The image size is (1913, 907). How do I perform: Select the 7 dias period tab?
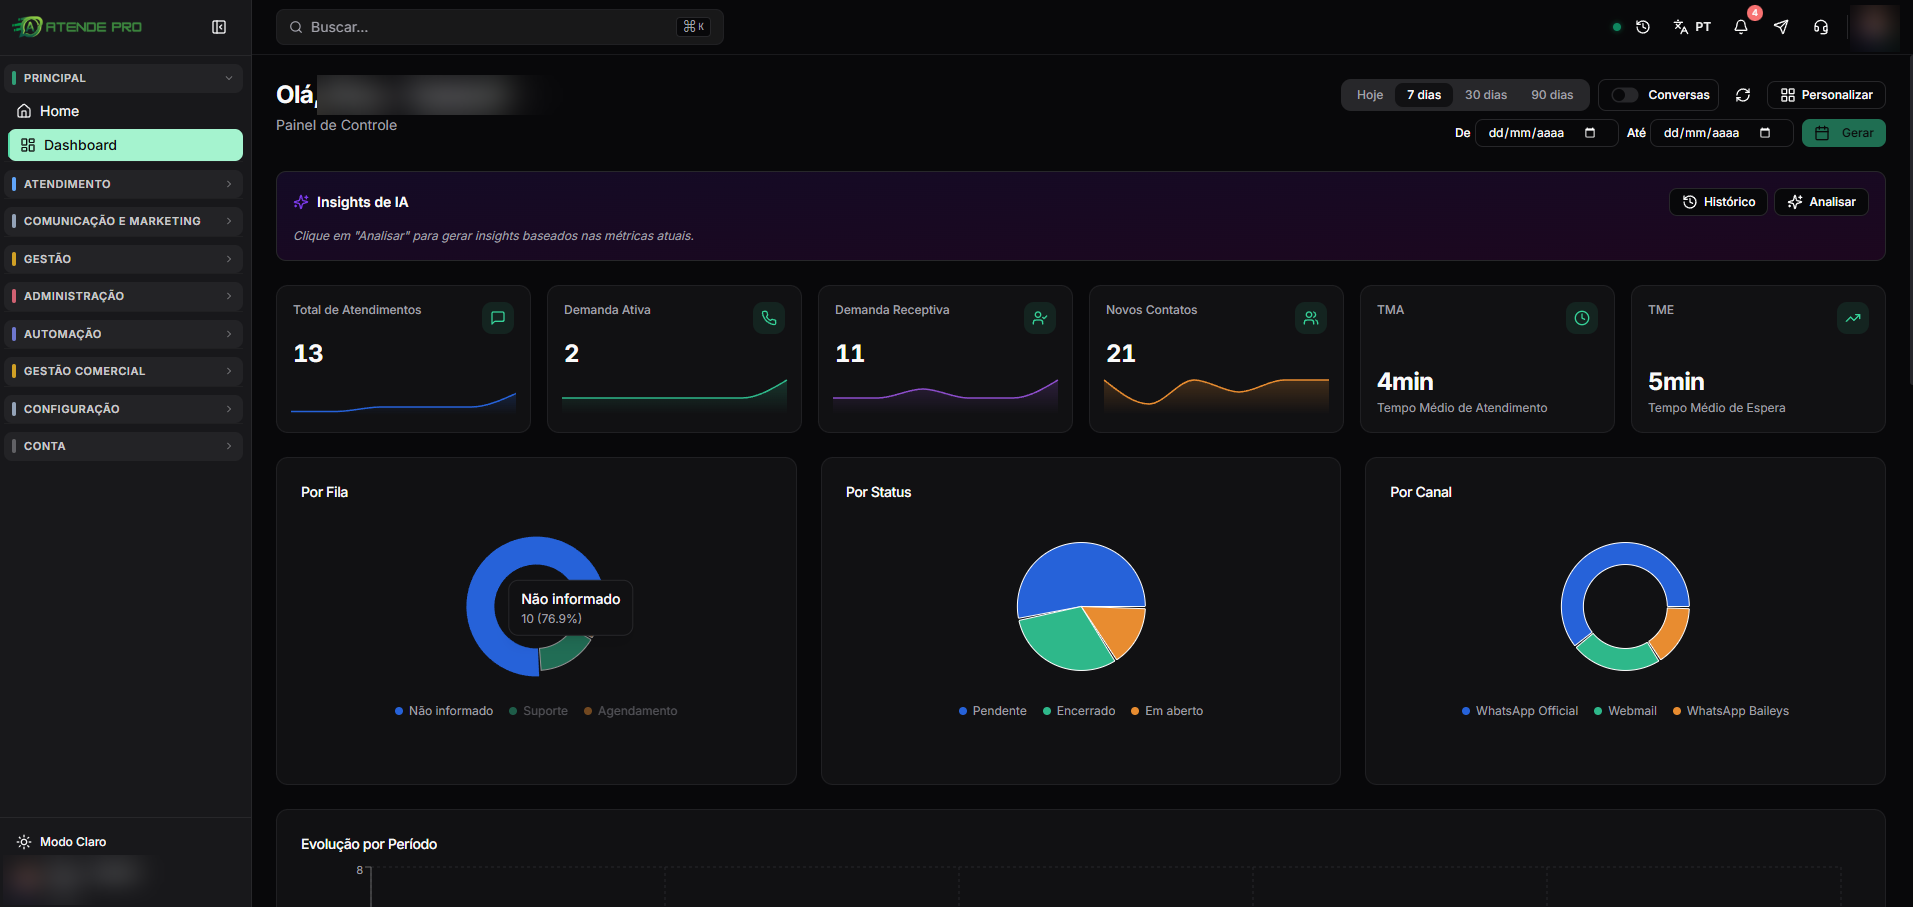pyautogui.click(x=1424, y=95)
